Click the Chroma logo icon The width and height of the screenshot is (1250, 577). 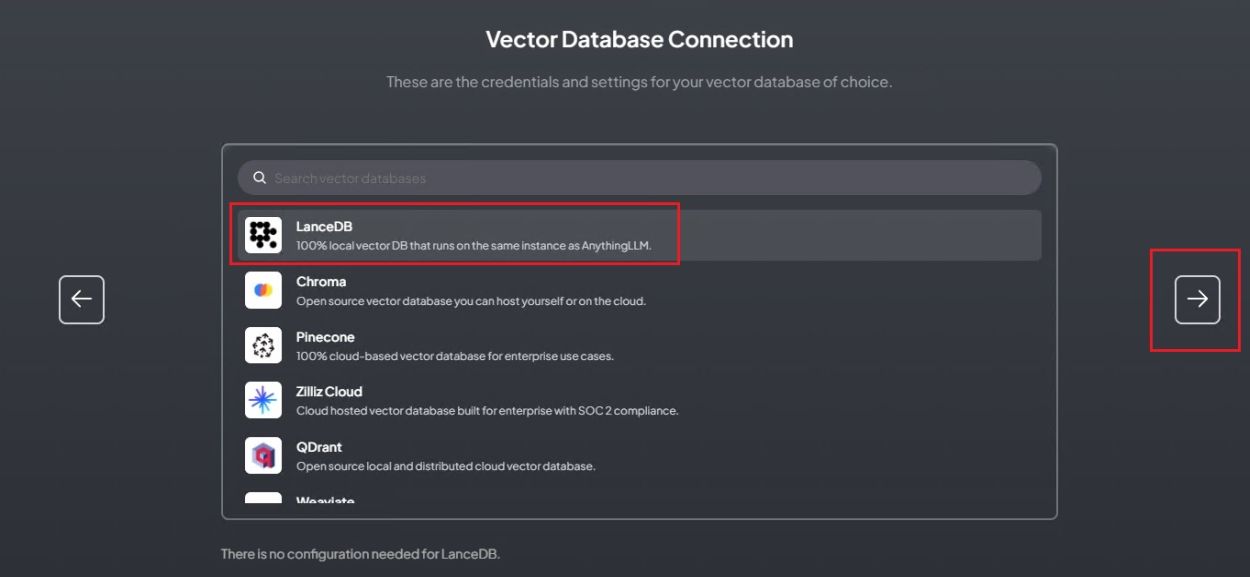point(263,290)
